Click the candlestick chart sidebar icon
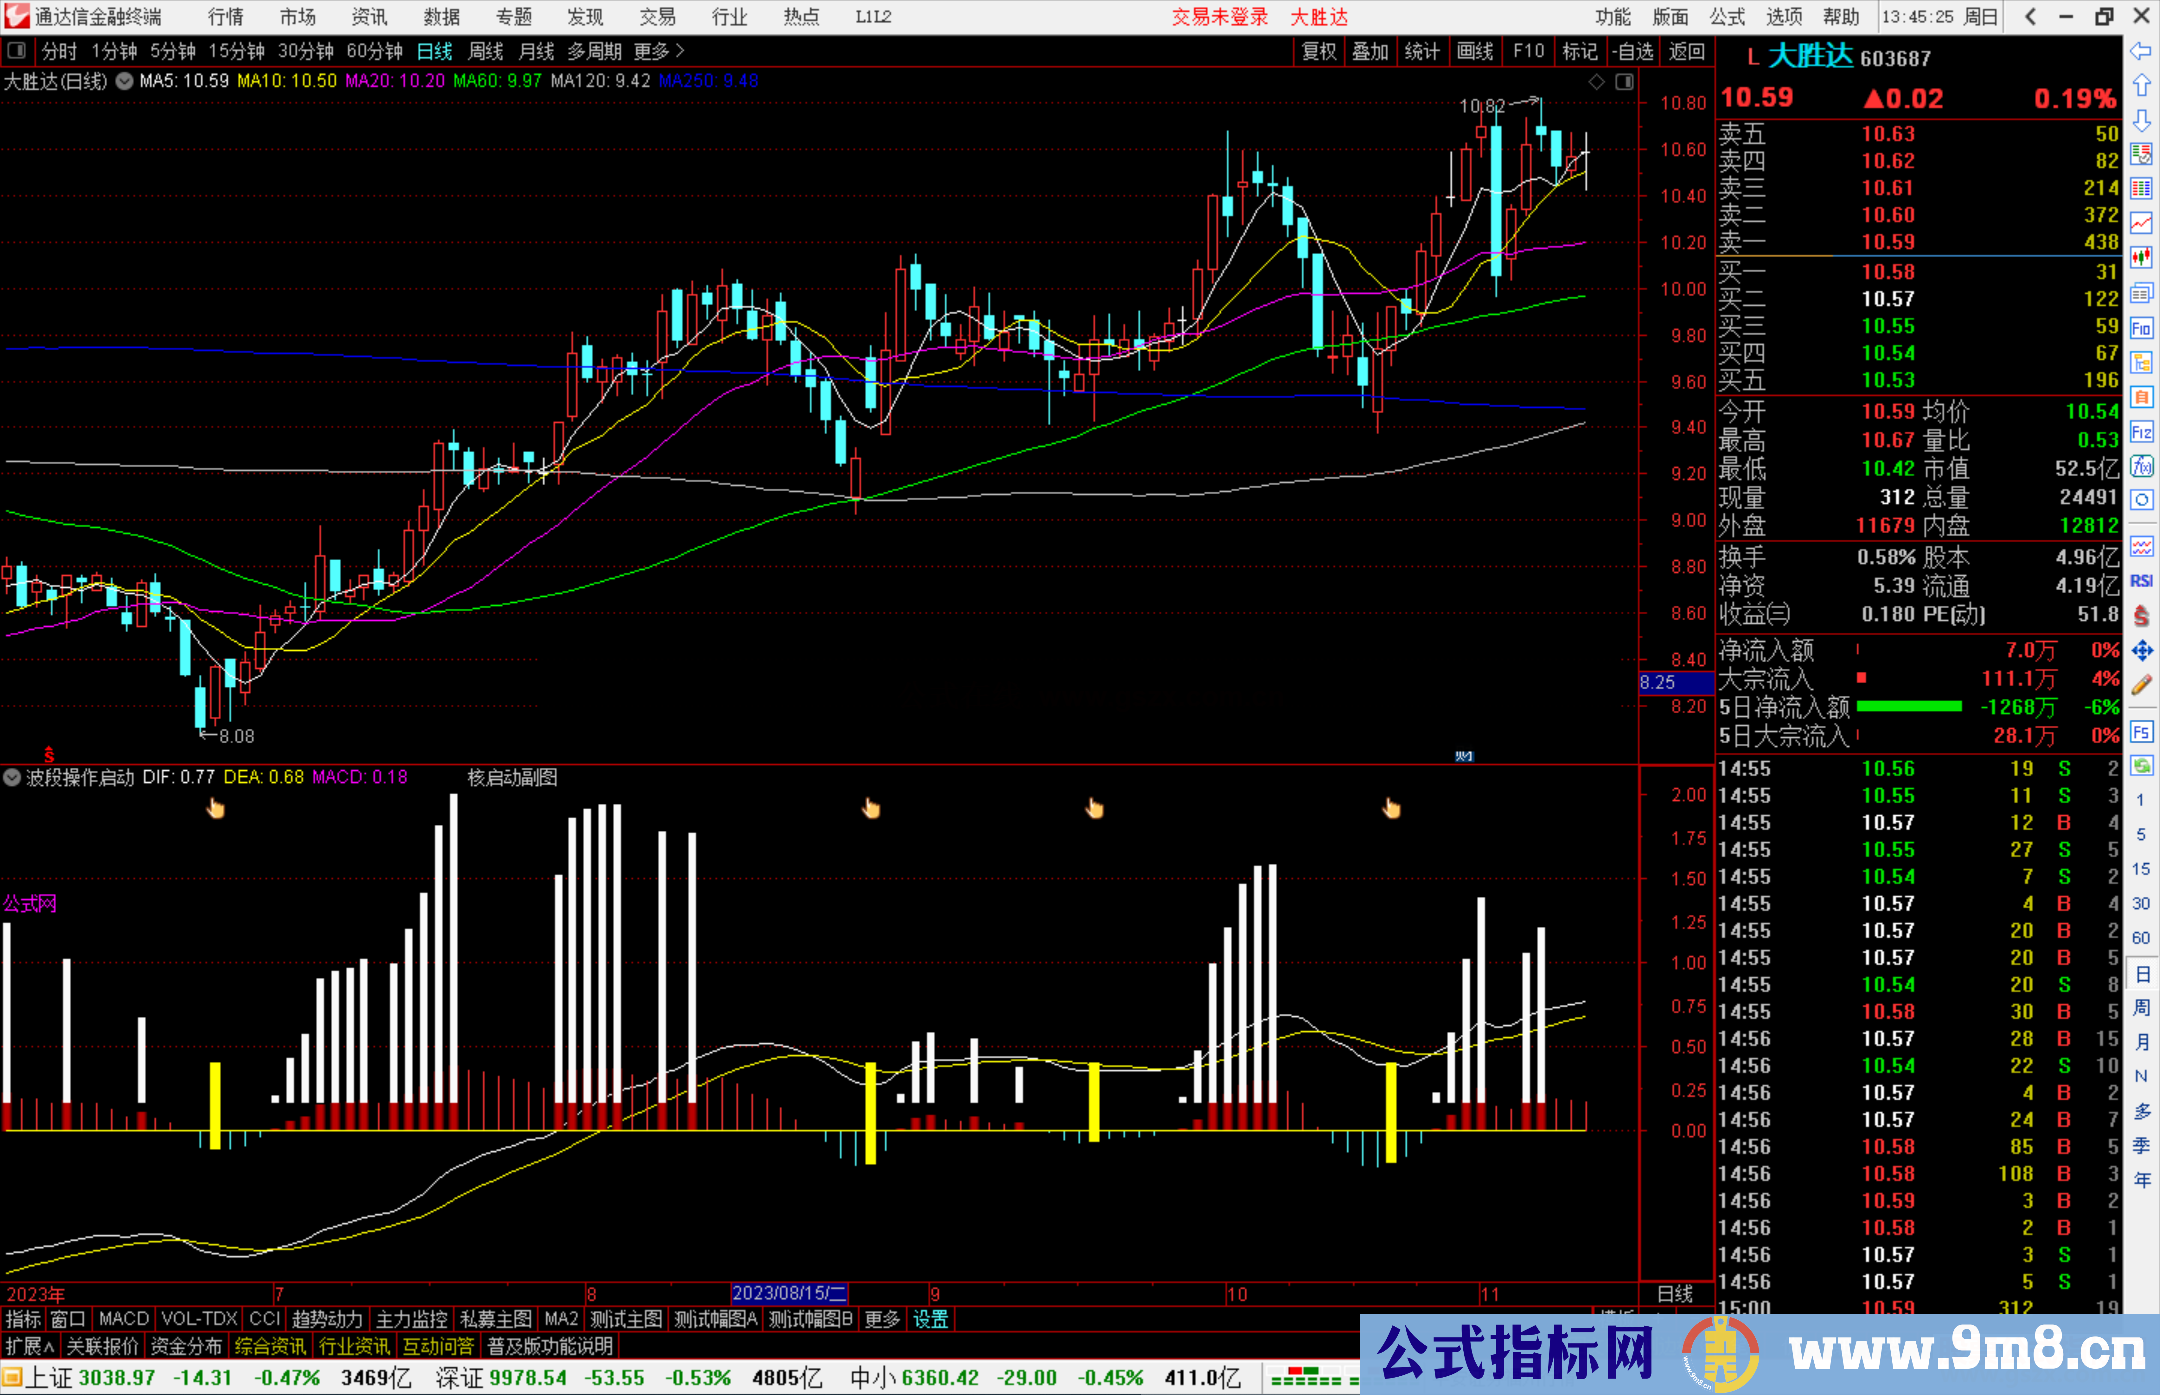The image size is (2160, 1395). click(x=2141, y=258)
